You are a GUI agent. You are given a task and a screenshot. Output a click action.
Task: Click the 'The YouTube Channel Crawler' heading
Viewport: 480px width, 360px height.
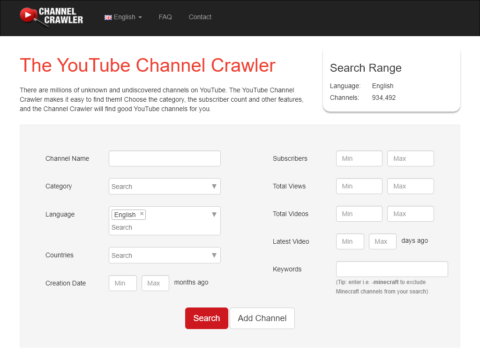(x=148, y=65)
